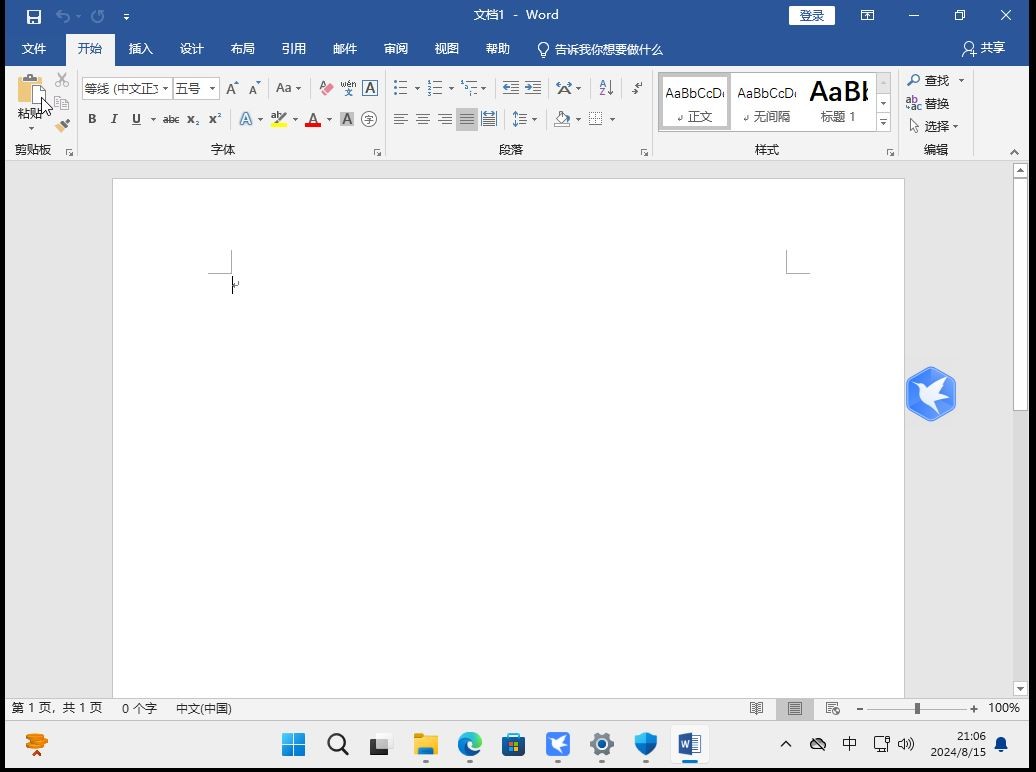The height and width of the screenshot is (772, 1036).
Task: Toggle bold formatting
Action: click(x=92, y=119)
